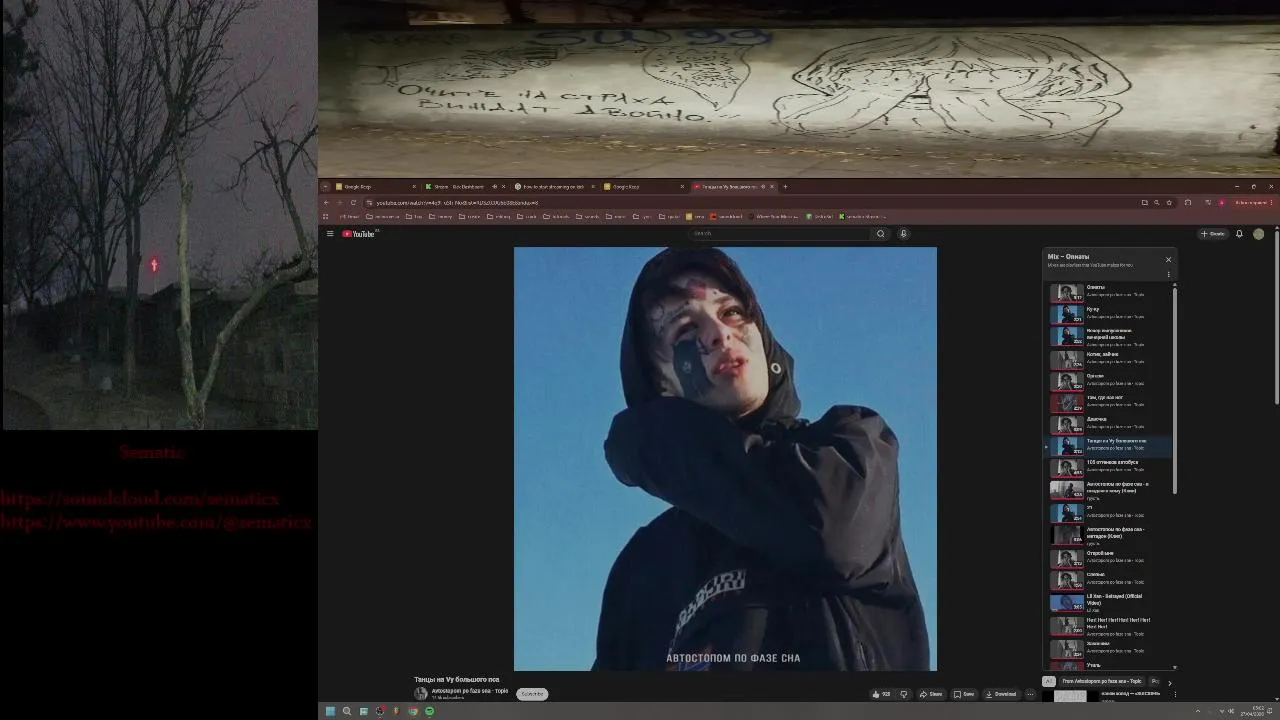Close the Mix playlist panel
This screenshot has height=720, width=1280.
pos(1168,260)
